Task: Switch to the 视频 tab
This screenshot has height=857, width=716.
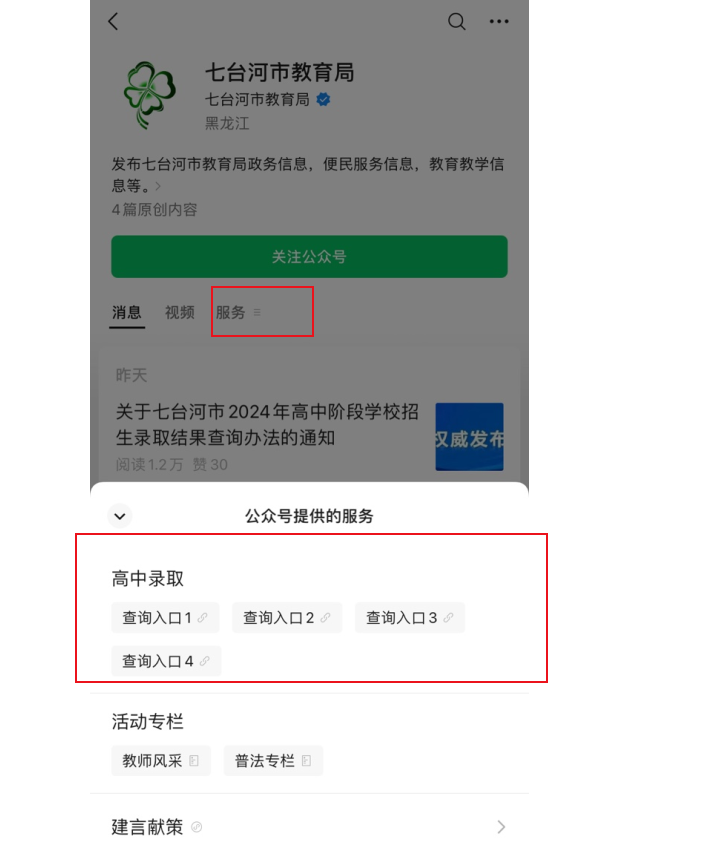Action: click(x=180, y=313)
